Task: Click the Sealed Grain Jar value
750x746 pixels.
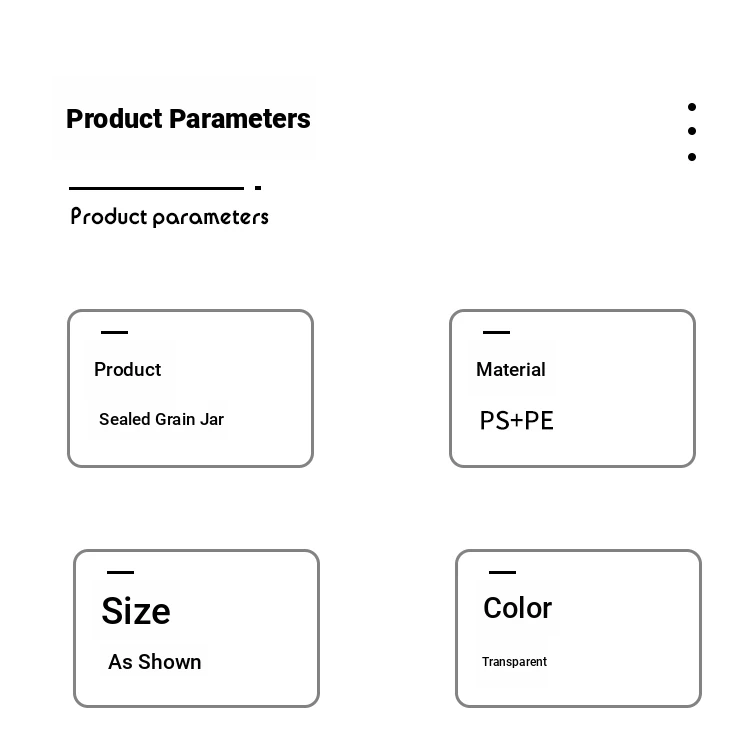Action: 161,419
